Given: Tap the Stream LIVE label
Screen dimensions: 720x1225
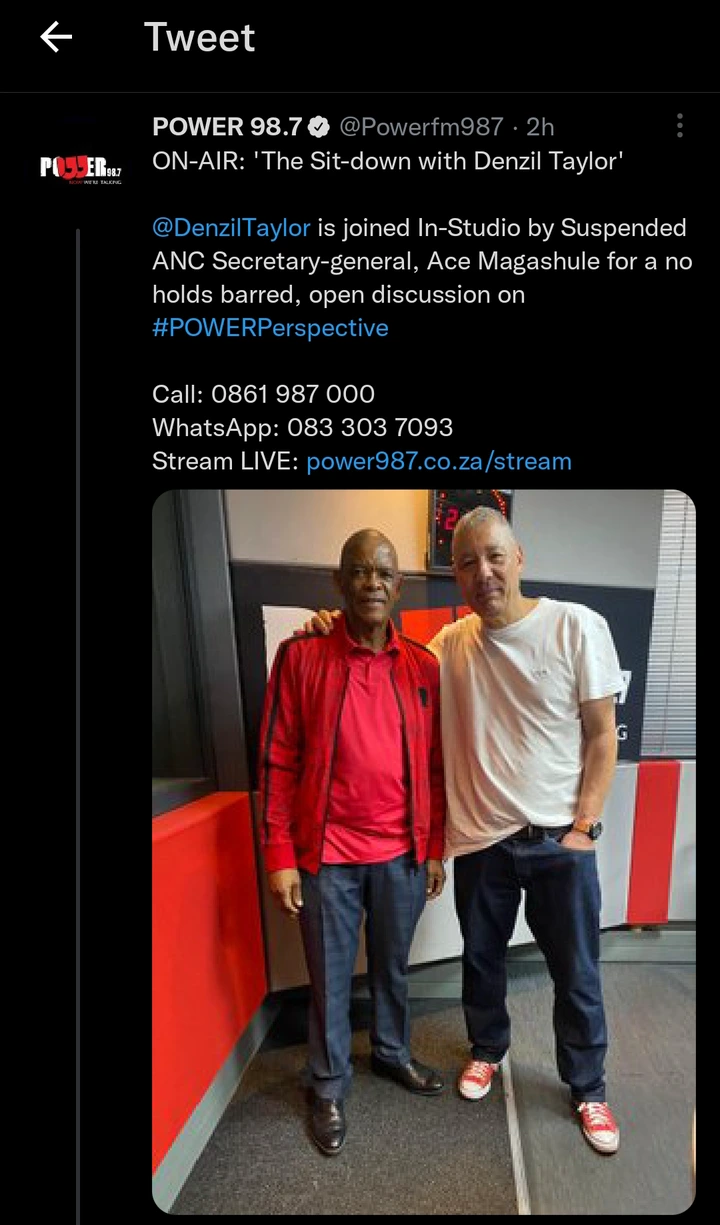Looking at the screenshot, I should pyautogui.click(x=226, y=461).
